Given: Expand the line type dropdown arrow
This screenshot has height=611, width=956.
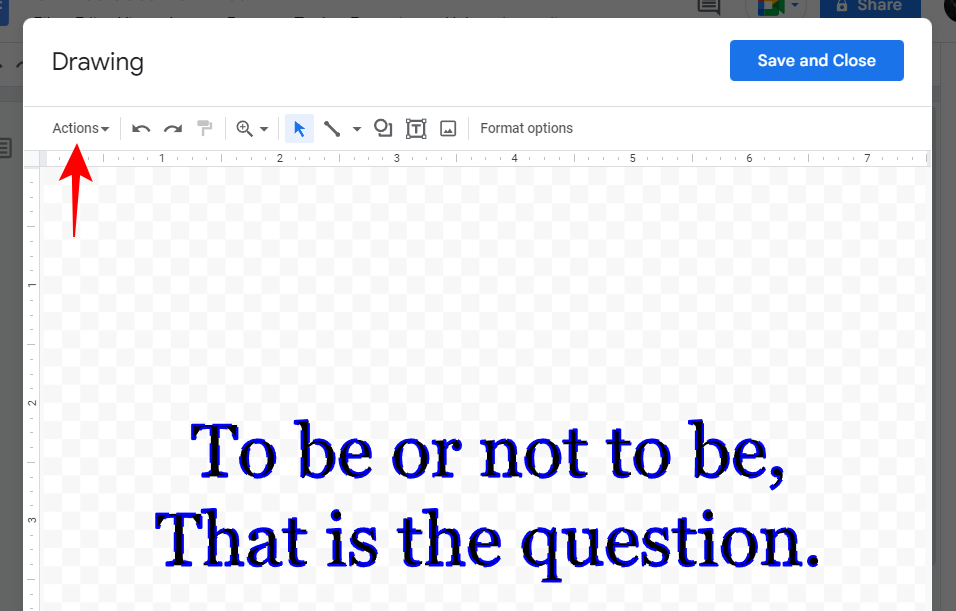Looking at the screenshot, I should tap(357, 129).
